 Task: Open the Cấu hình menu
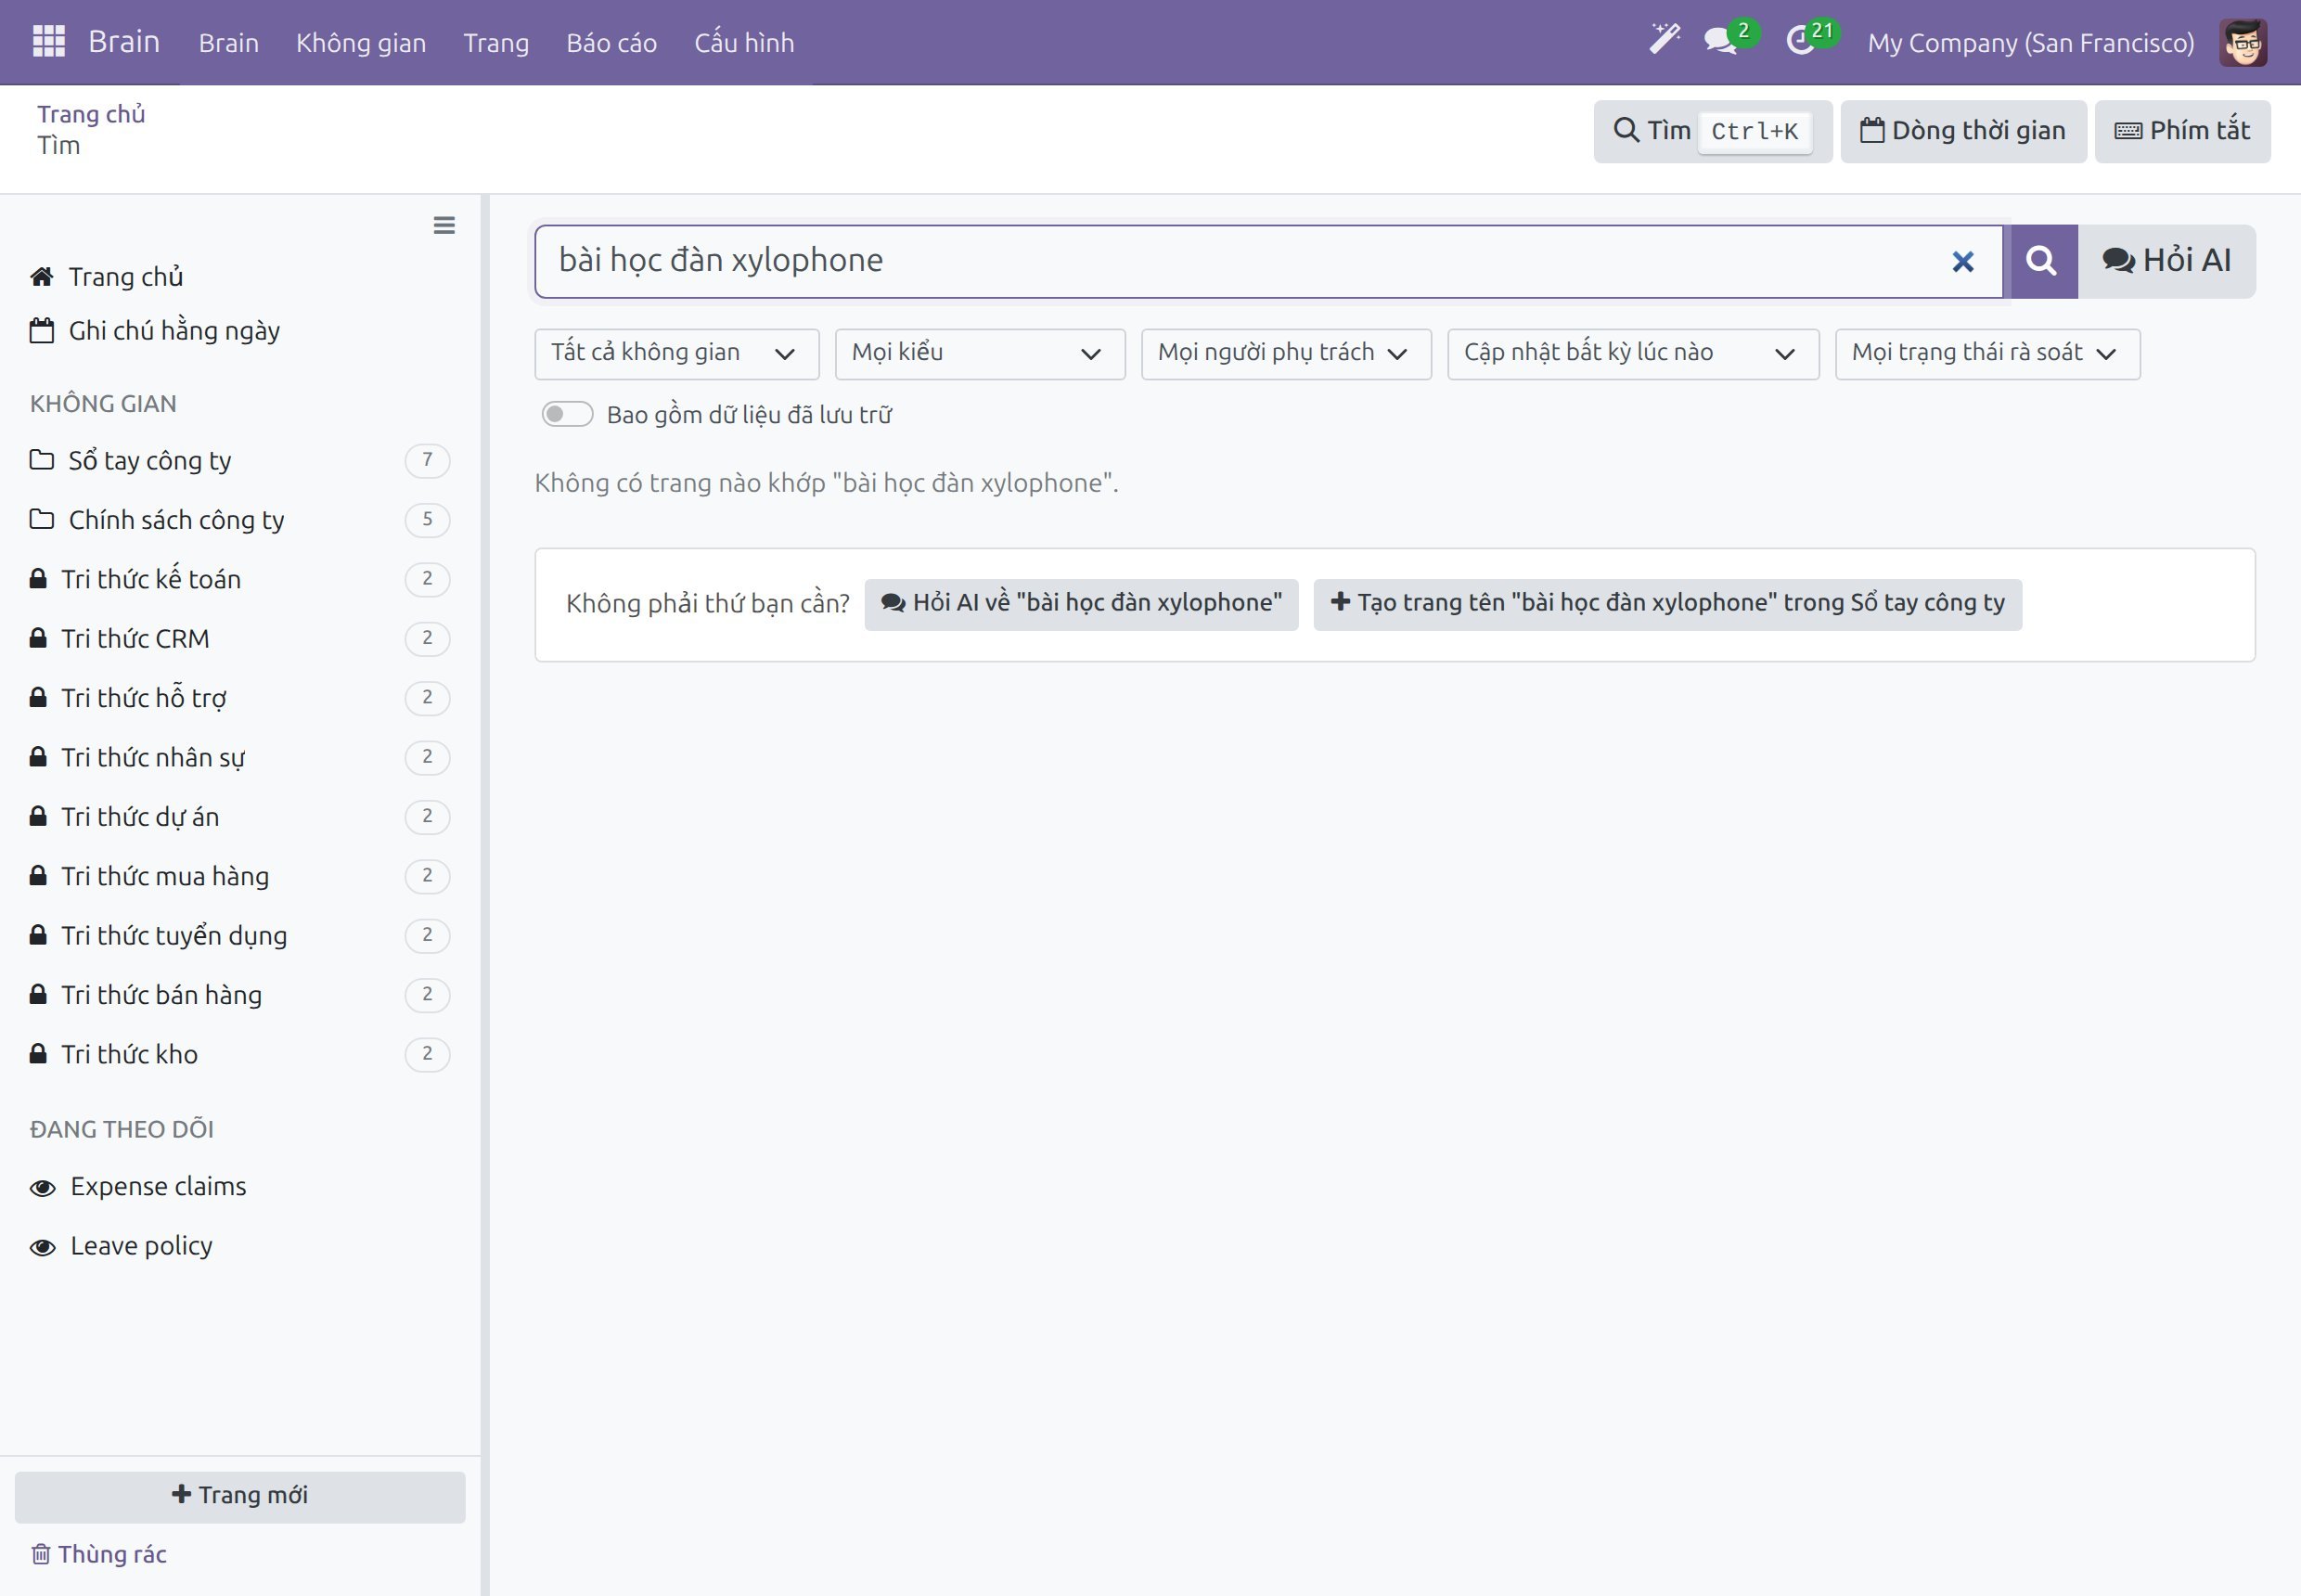coord(744,43)
